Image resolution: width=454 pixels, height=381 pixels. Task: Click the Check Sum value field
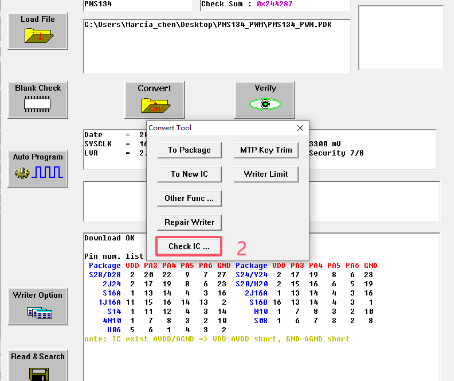pos(275,5)
